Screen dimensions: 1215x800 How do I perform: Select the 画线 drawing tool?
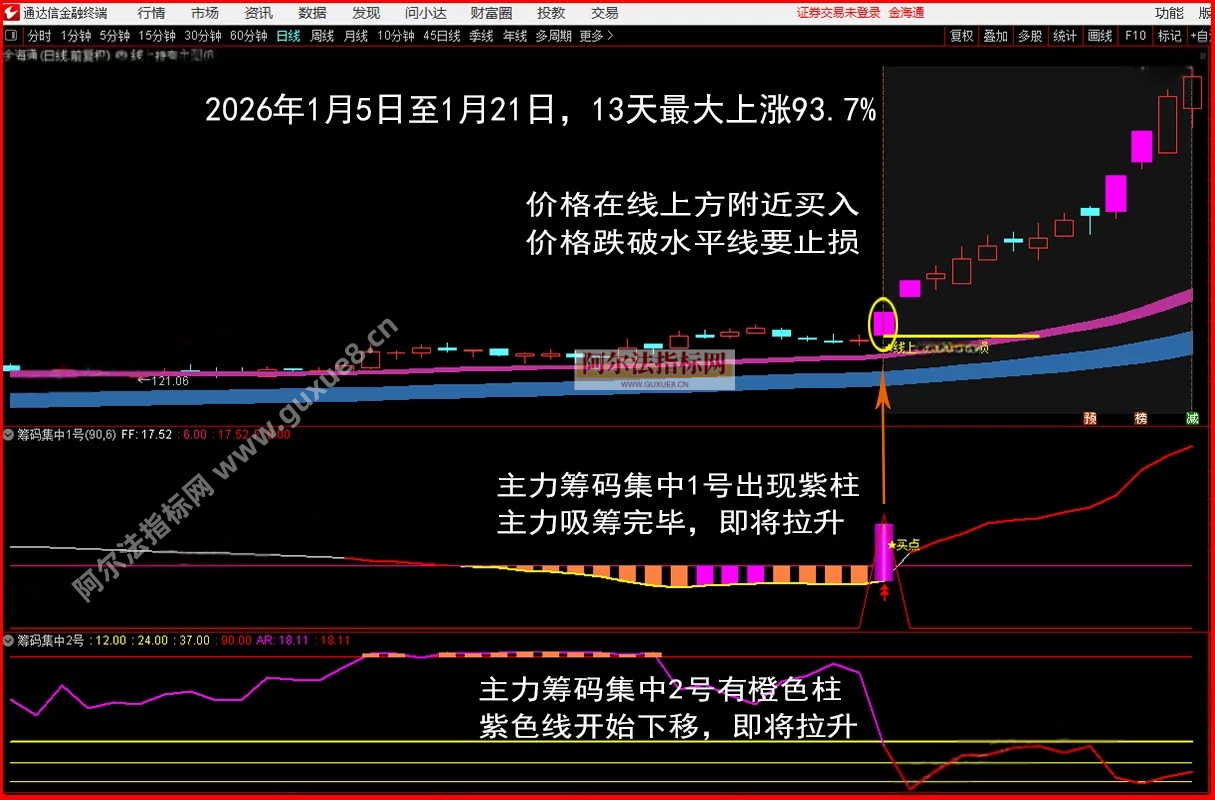click(1100, 35)
